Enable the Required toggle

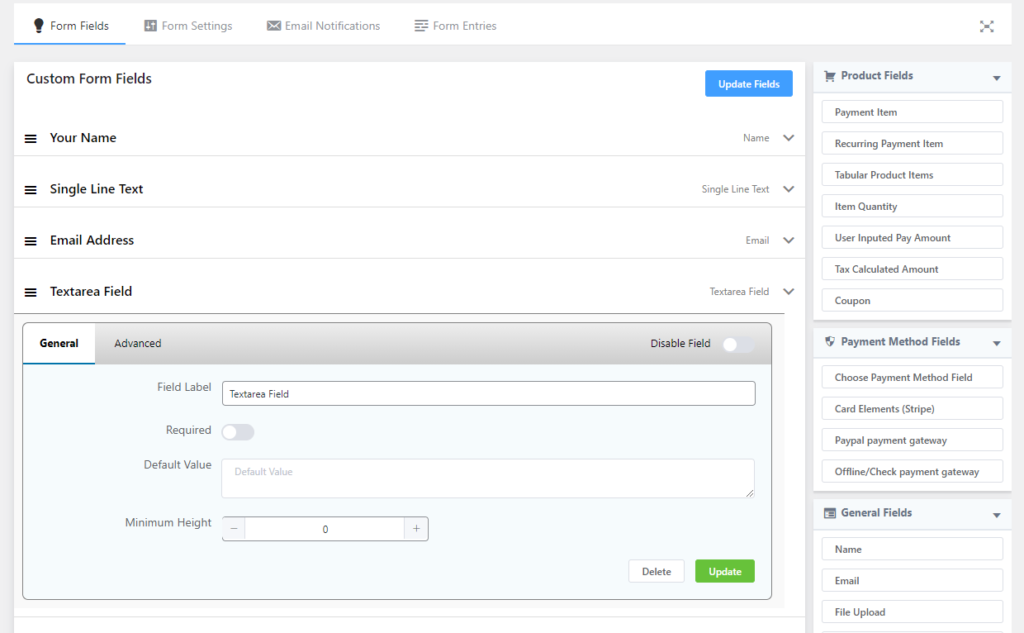238,432
